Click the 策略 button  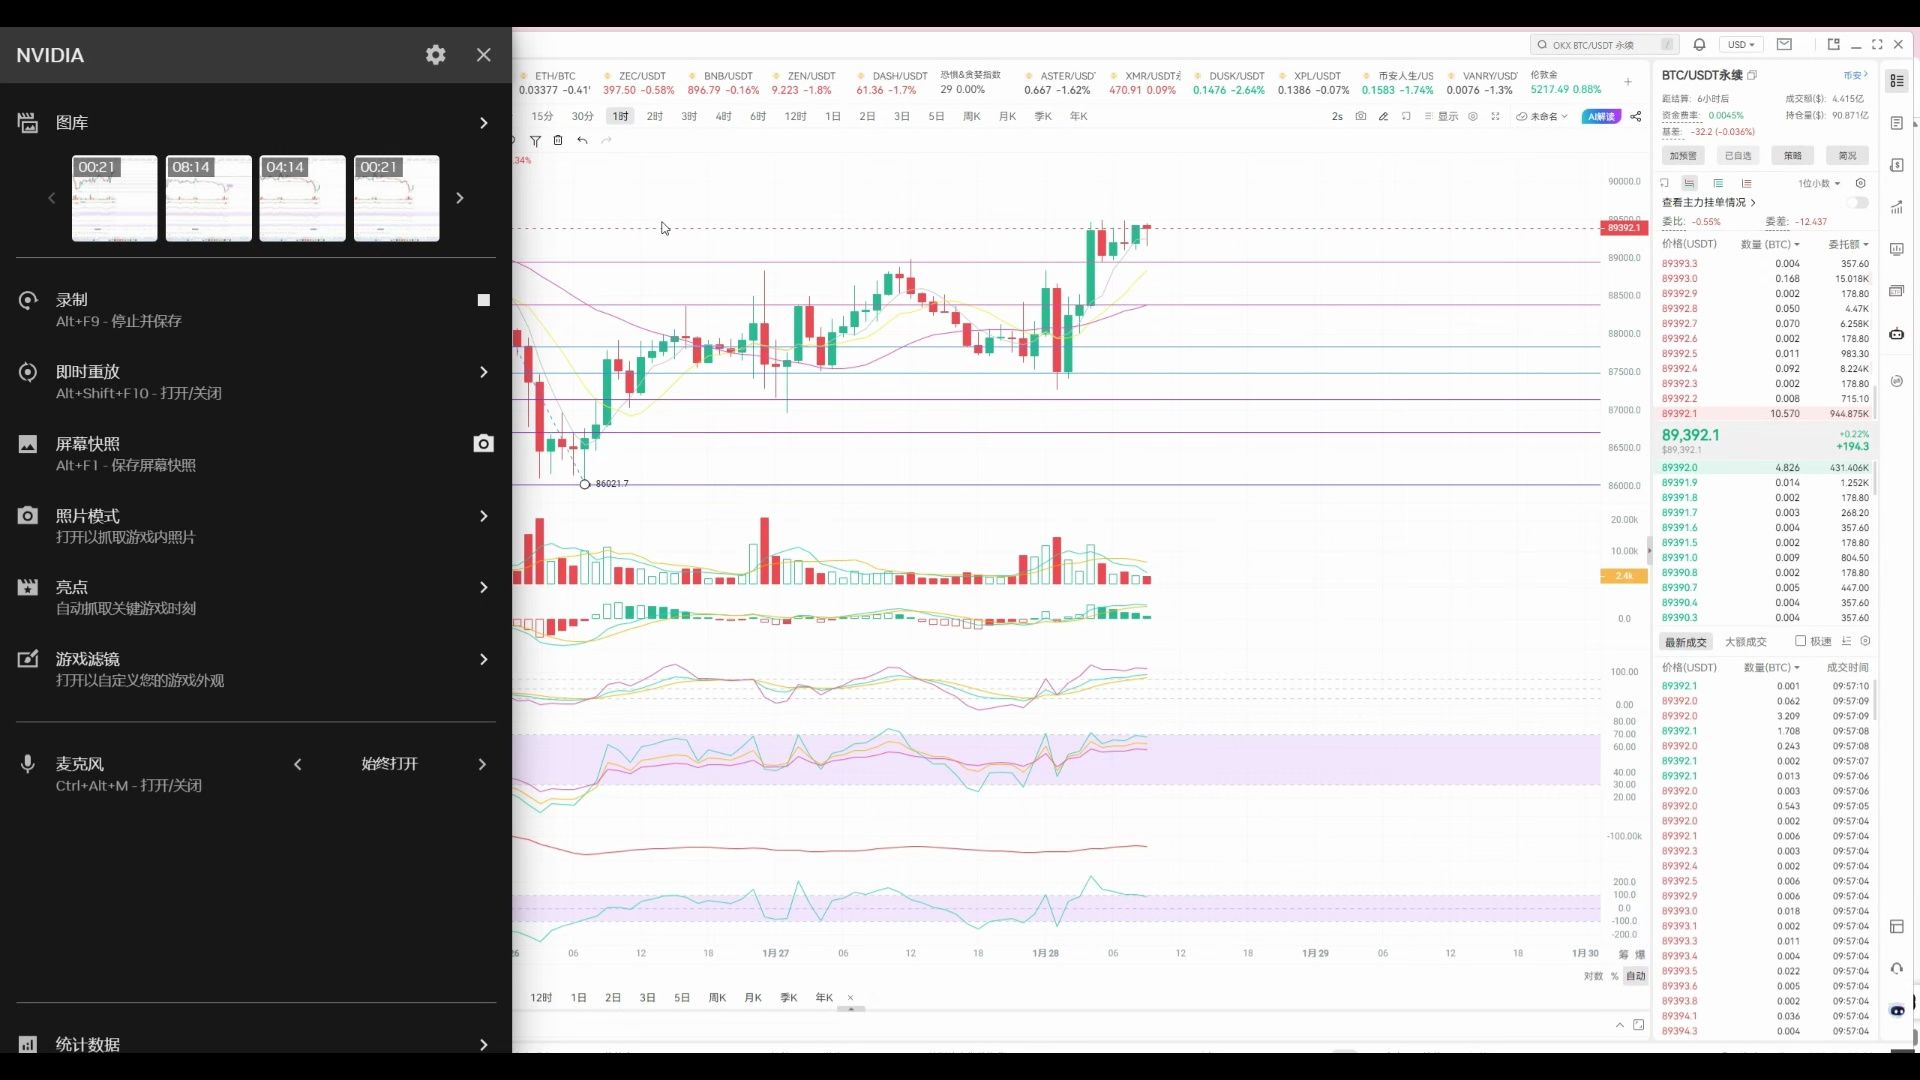click(1792, 156)
